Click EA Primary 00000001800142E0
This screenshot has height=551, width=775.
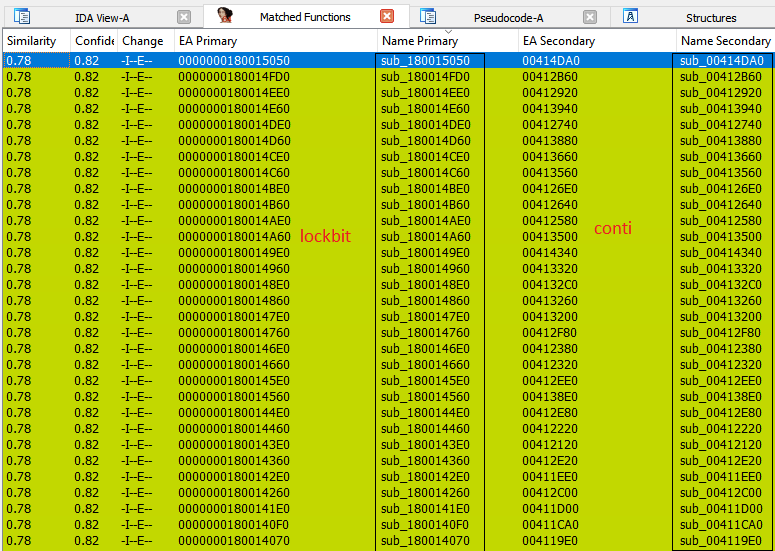point(234,476)
